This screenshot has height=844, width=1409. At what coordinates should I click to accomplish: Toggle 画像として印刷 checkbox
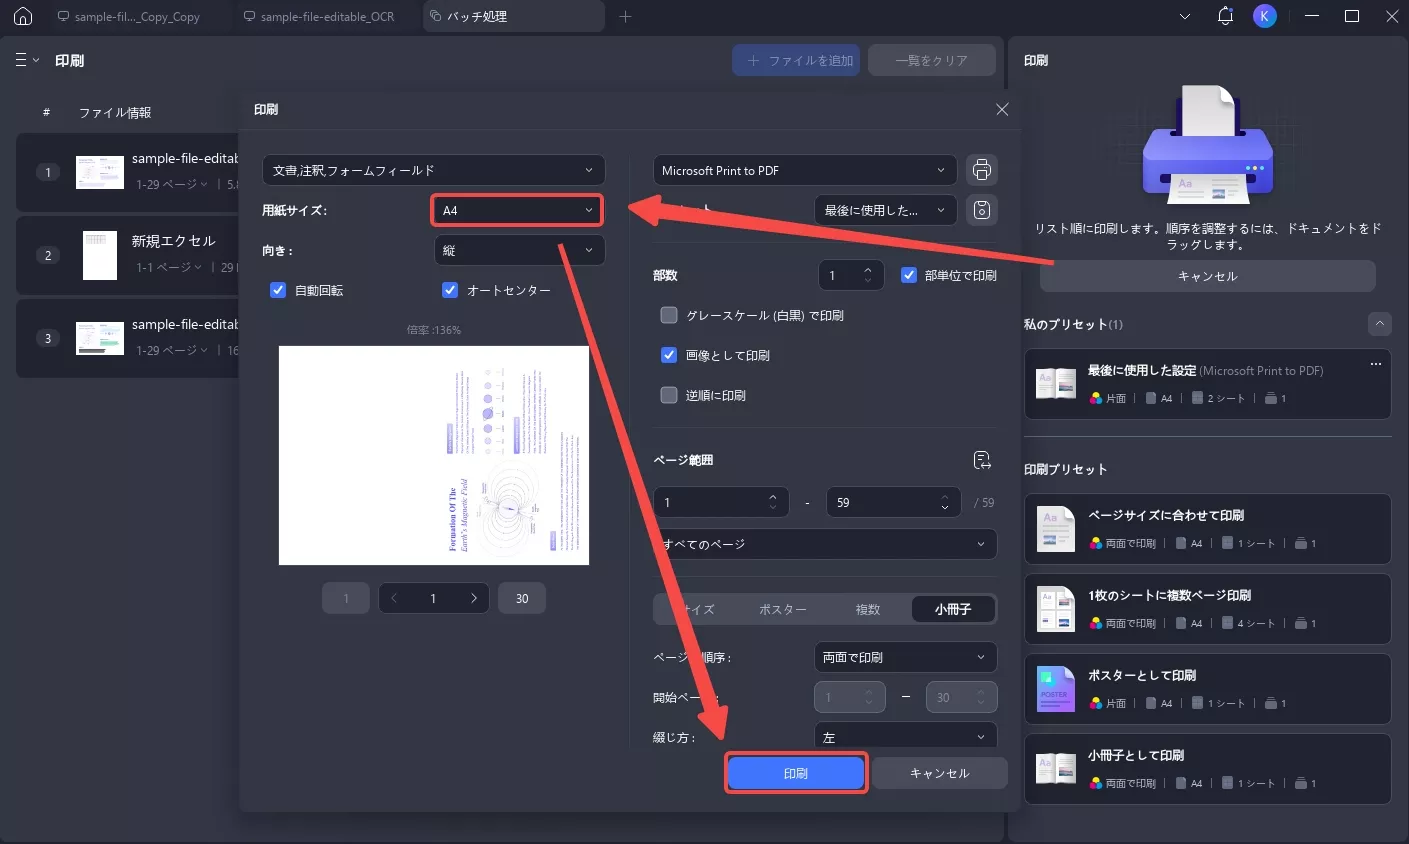[x=669, y=355]
